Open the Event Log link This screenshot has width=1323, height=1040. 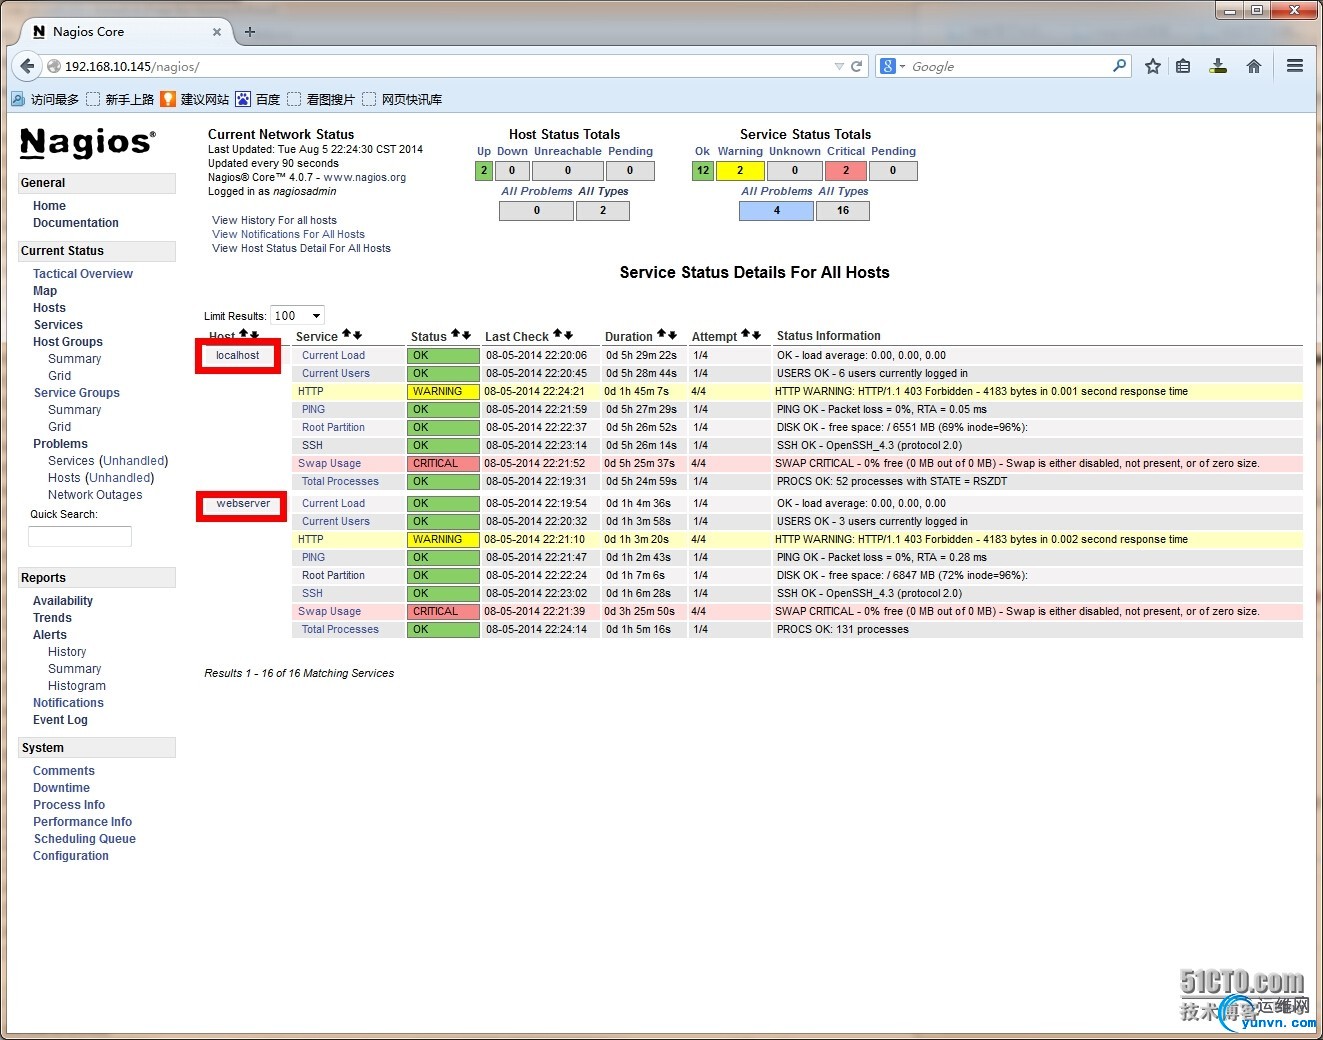(x=60, y=720)
